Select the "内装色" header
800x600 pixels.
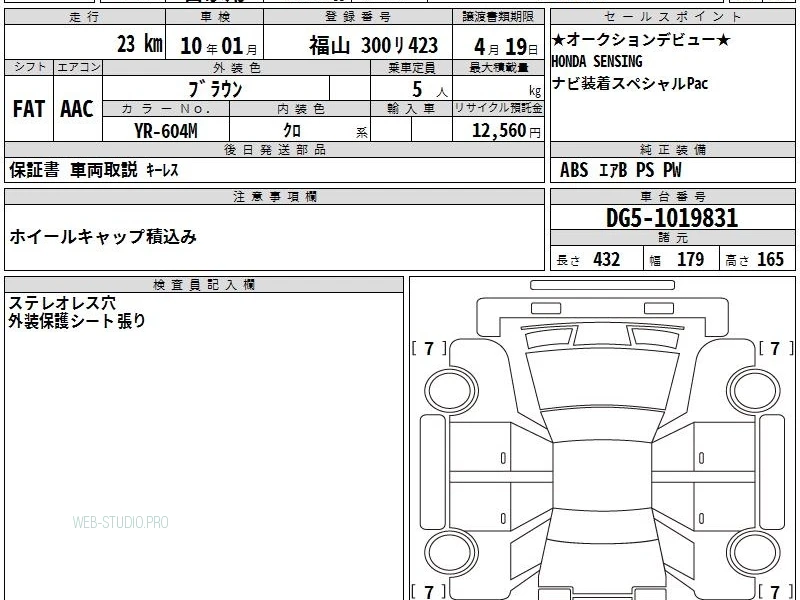(301, 109)
